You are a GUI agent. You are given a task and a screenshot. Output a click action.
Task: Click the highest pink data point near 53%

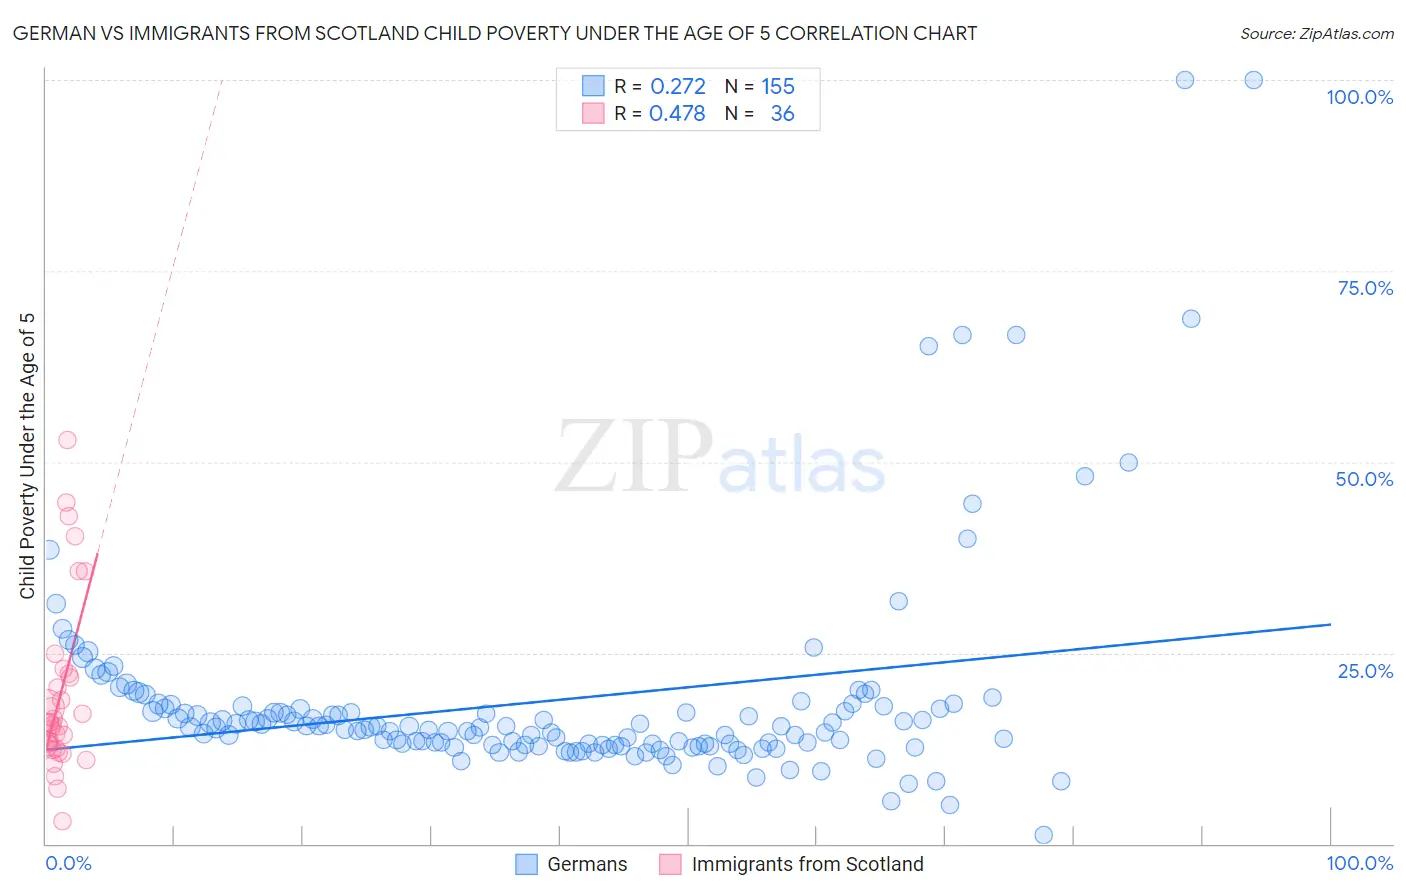tap(67, 440)
